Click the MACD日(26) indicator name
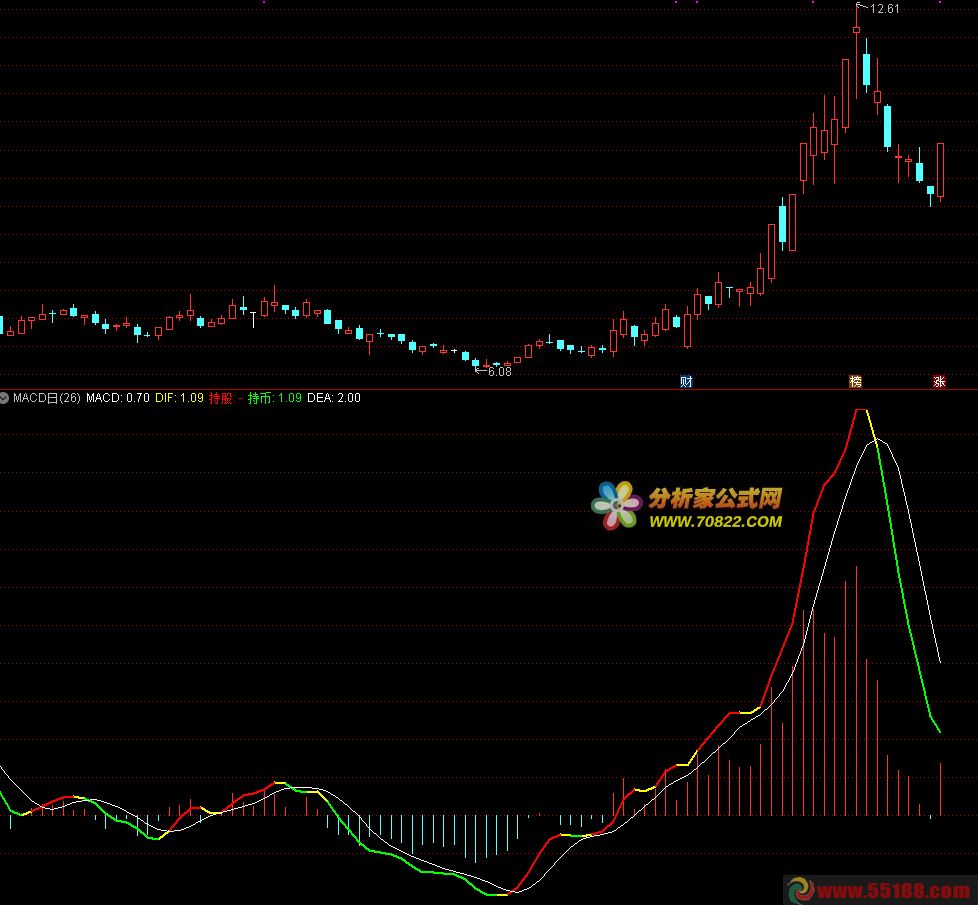Screen dimensions: 978x905 47,398
